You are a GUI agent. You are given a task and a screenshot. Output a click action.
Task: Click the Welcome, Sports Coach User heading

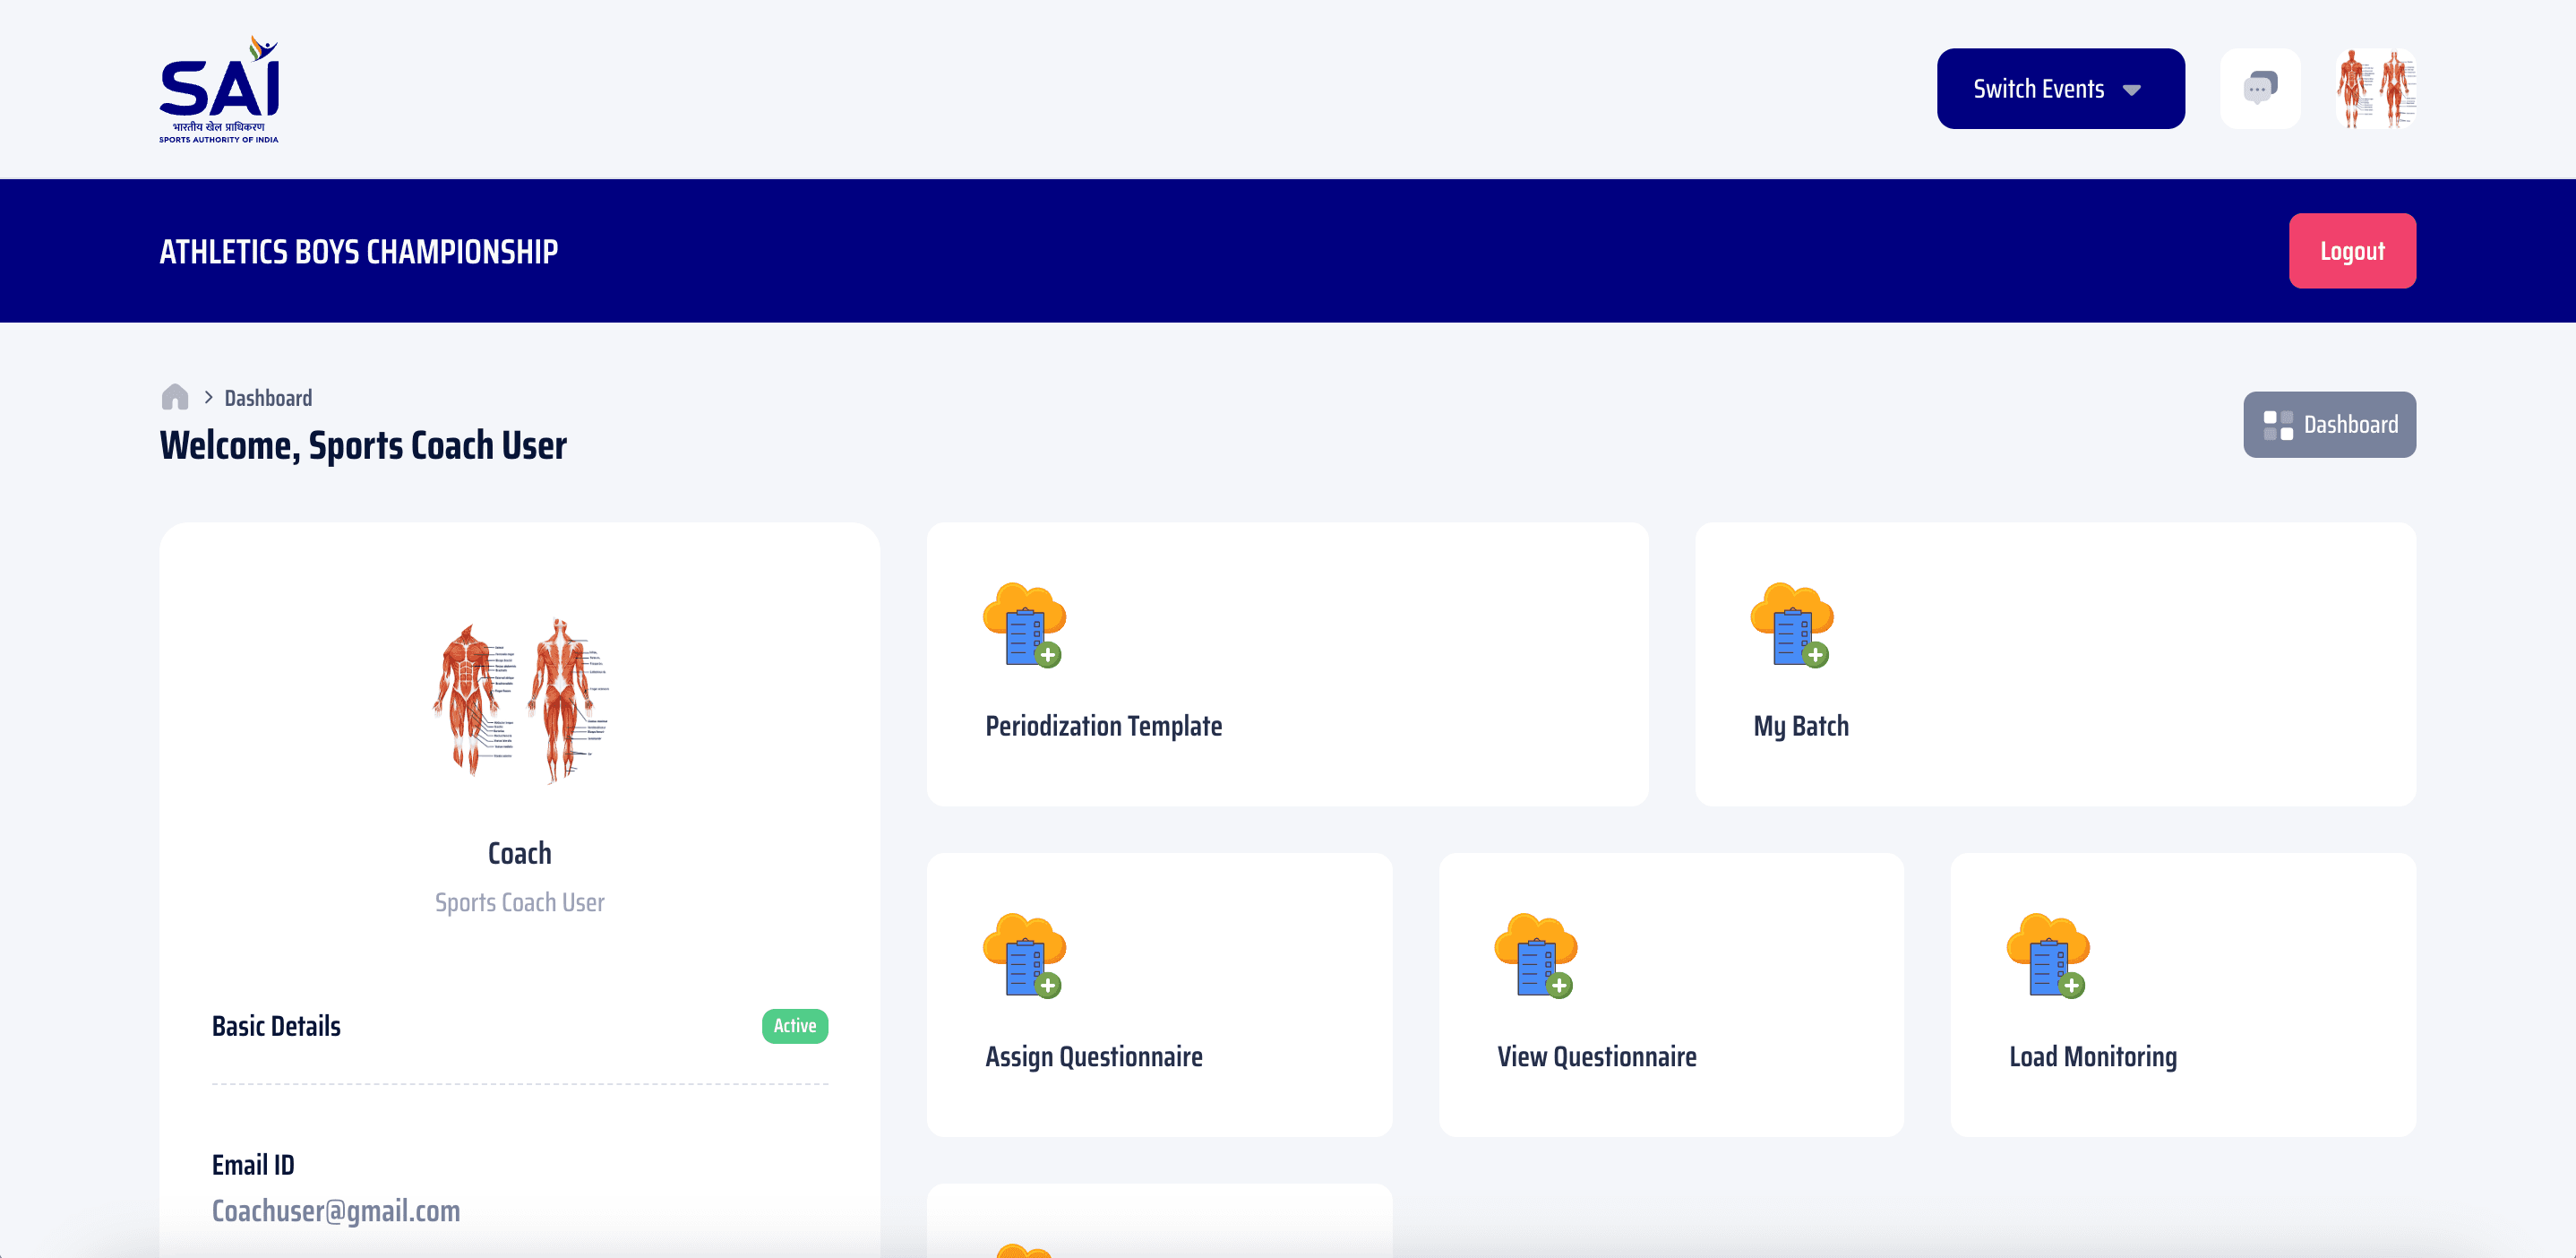363,446
